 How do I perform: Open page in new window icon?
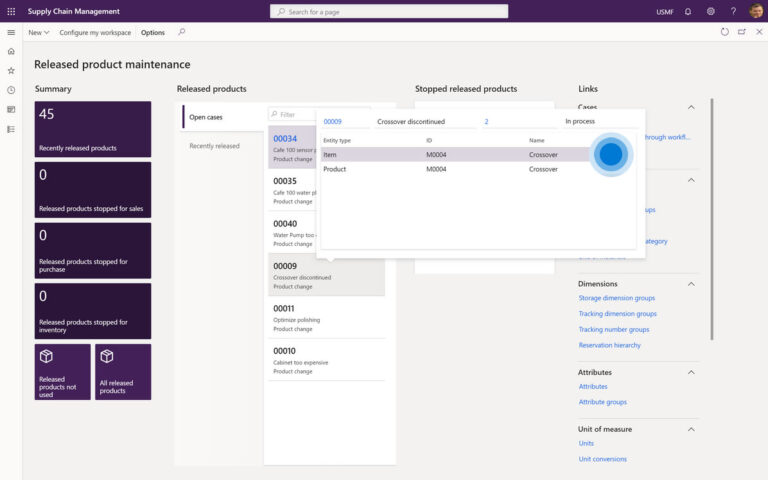[742, 32]
